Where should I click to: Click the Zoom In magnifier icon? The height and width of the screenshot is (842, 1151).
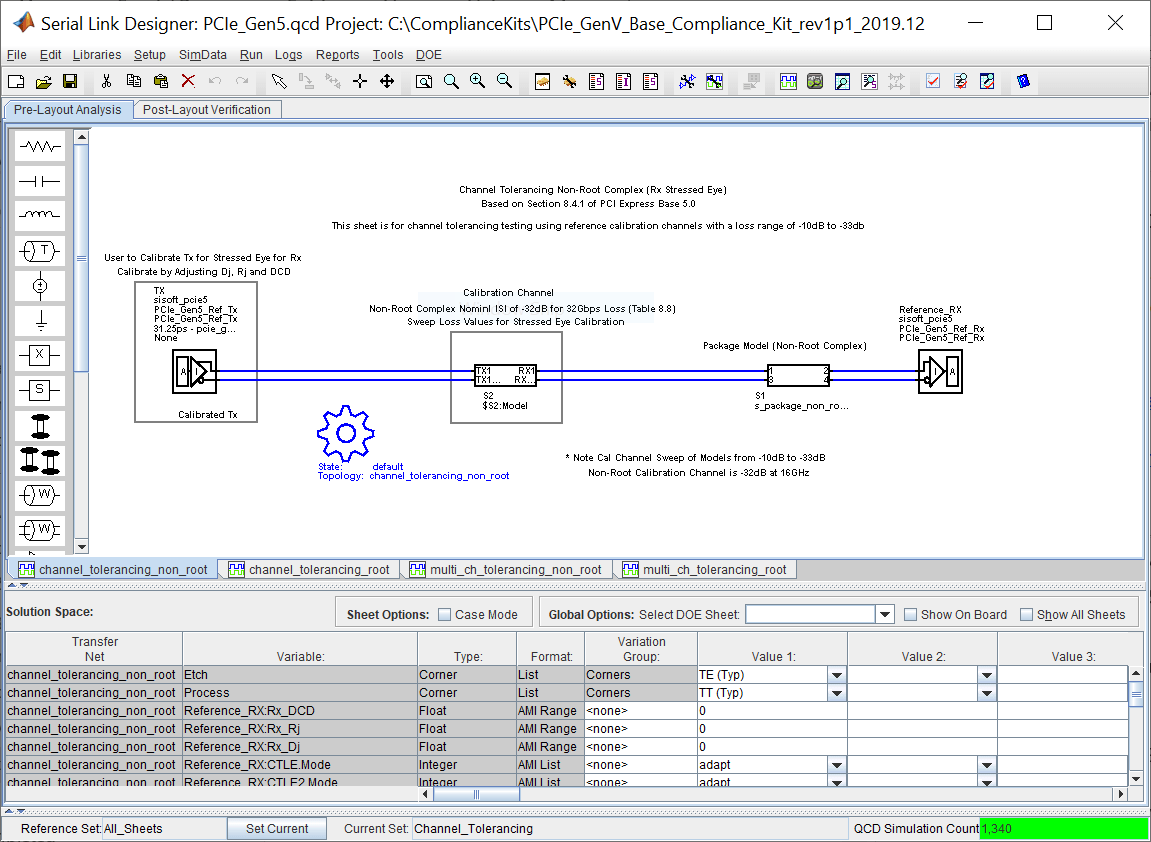[x=477, y=81]
